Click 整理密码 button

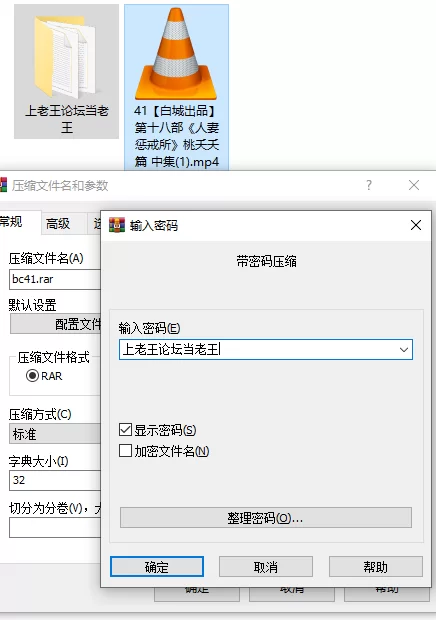tap(266, 518)
